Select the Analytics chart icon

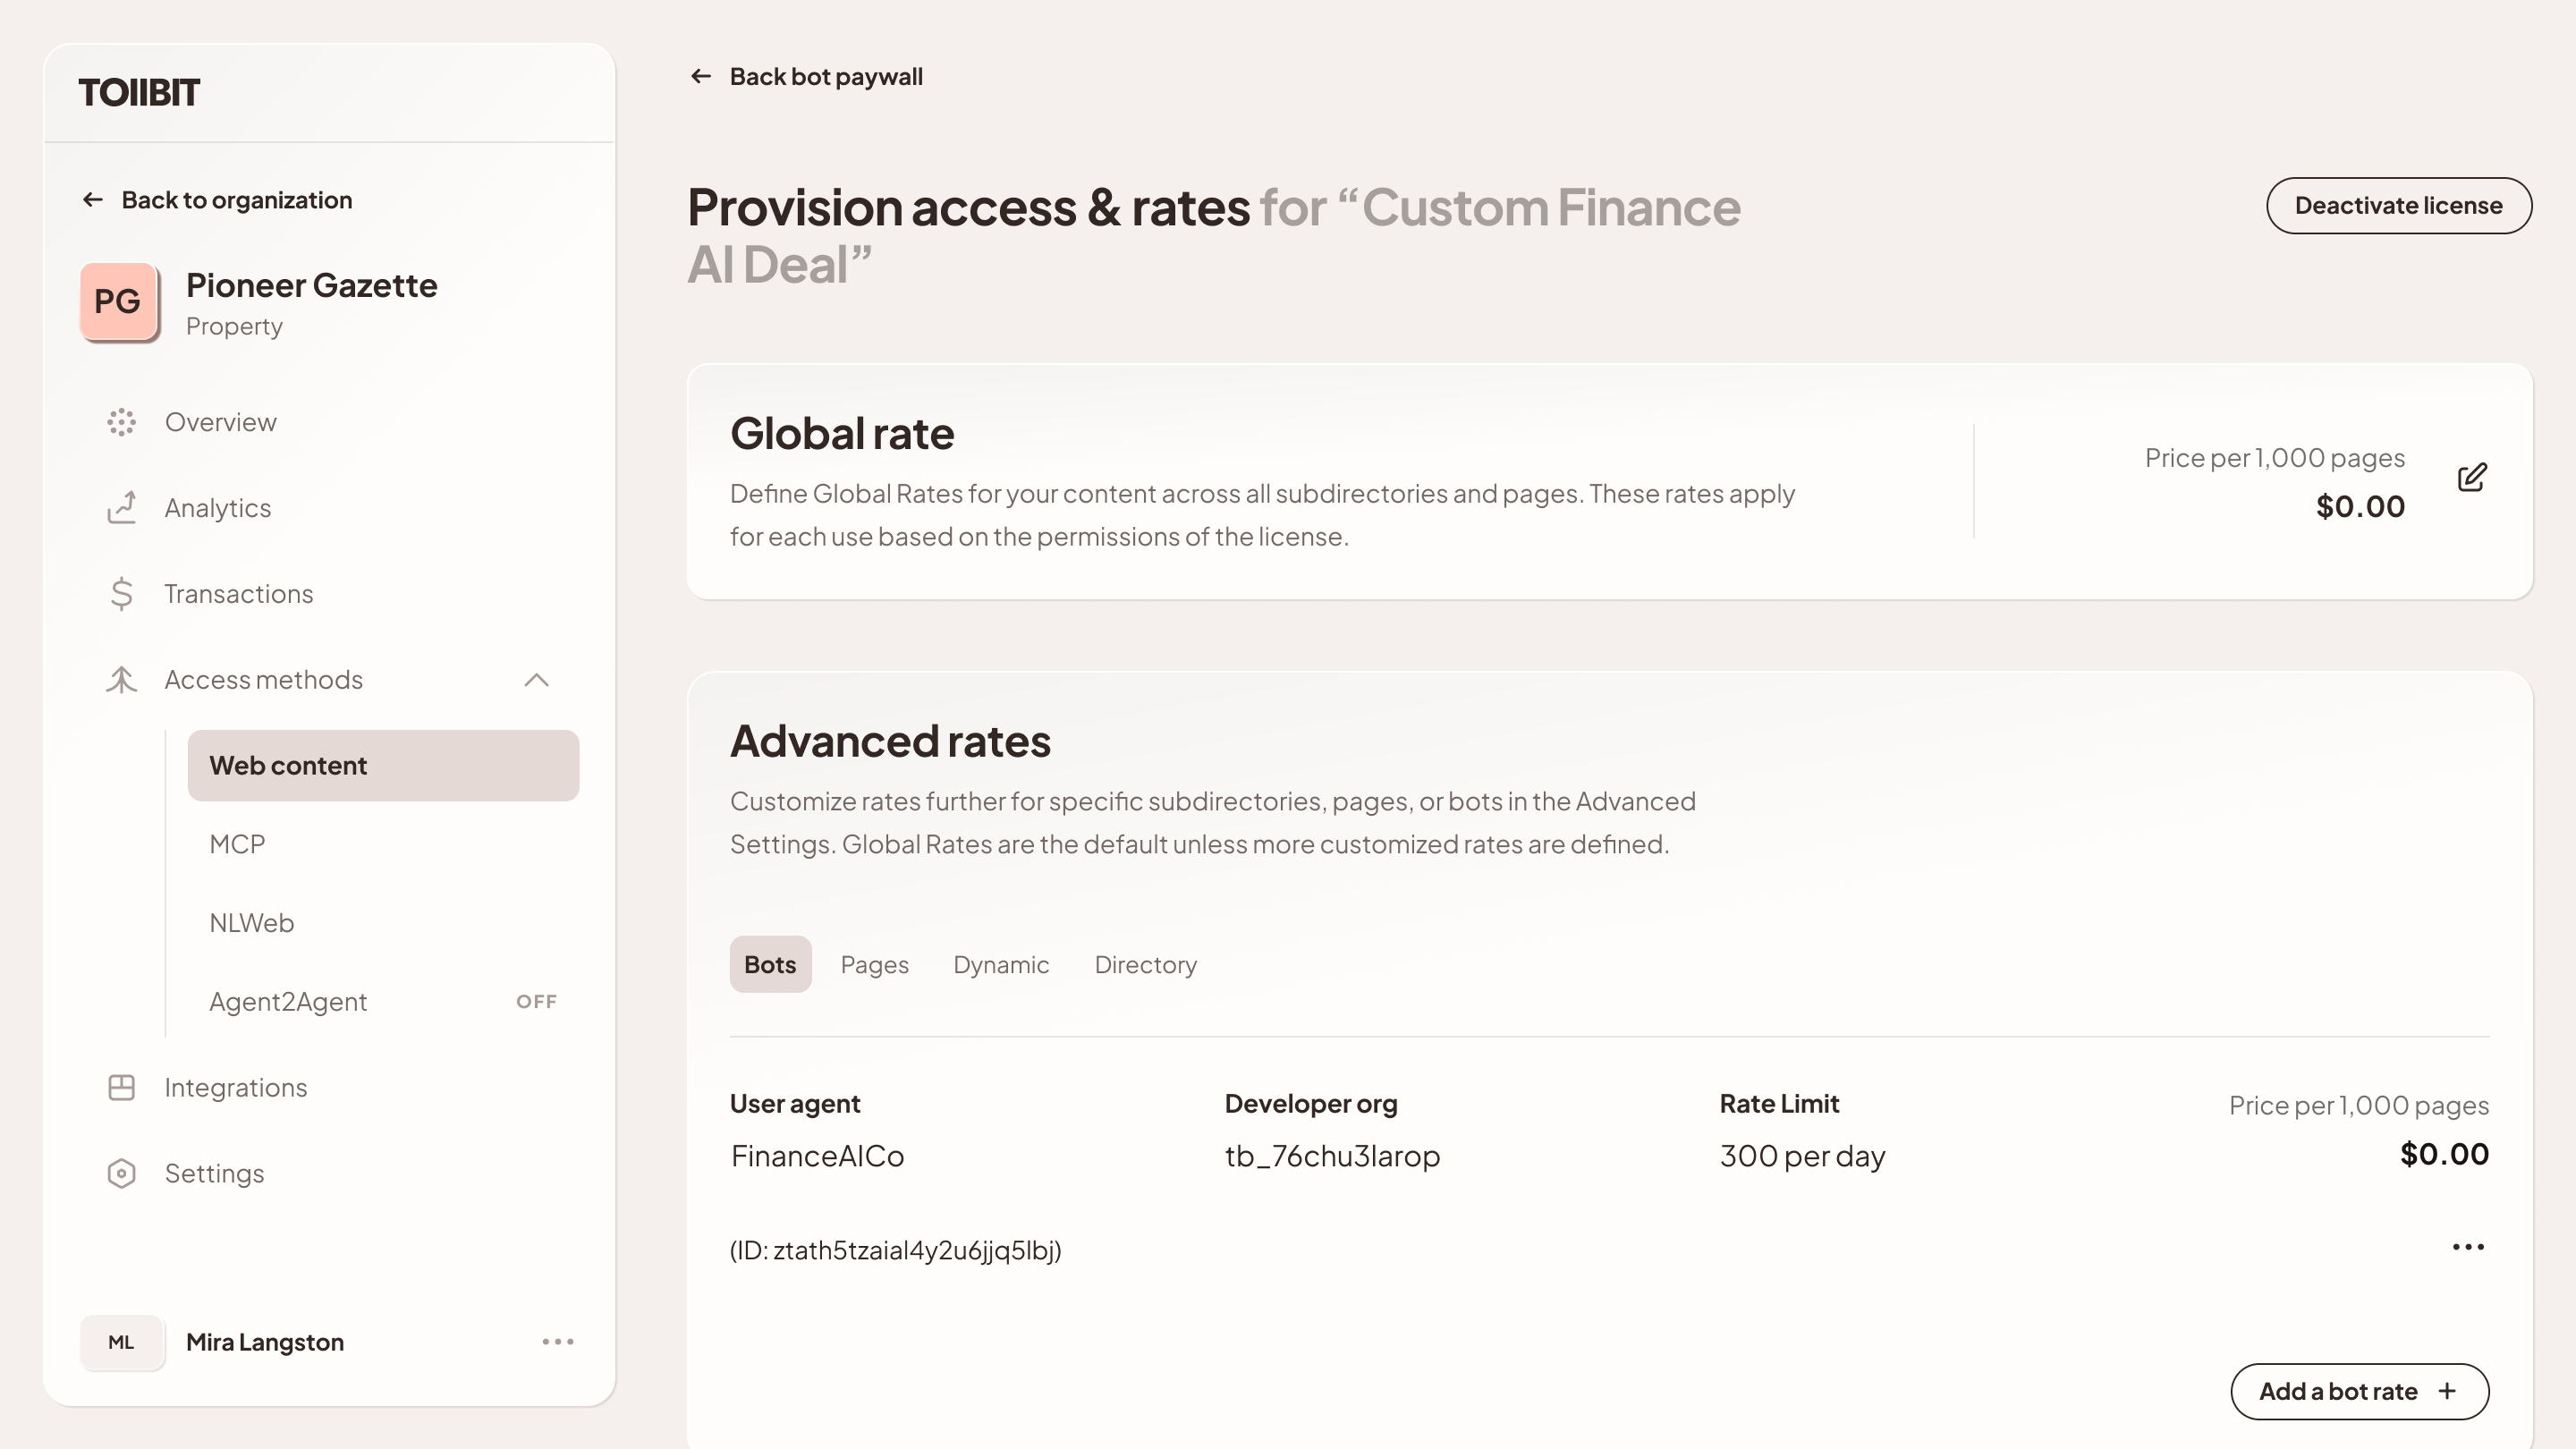[121, 508]
